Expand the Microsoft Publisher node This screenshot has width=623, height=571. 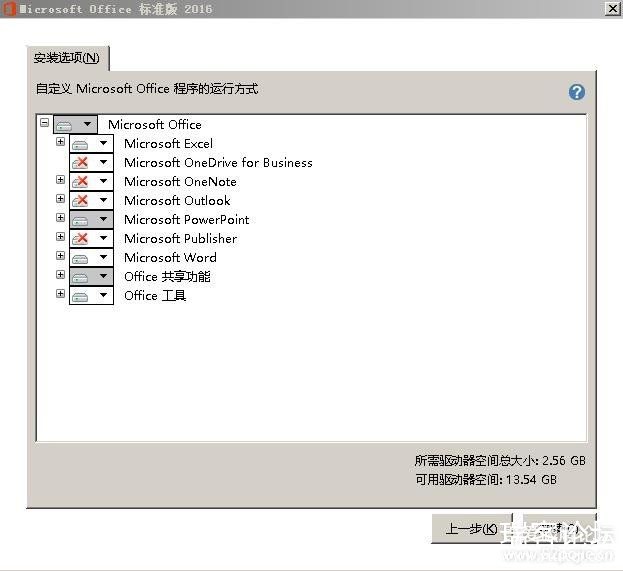point(60,236)
